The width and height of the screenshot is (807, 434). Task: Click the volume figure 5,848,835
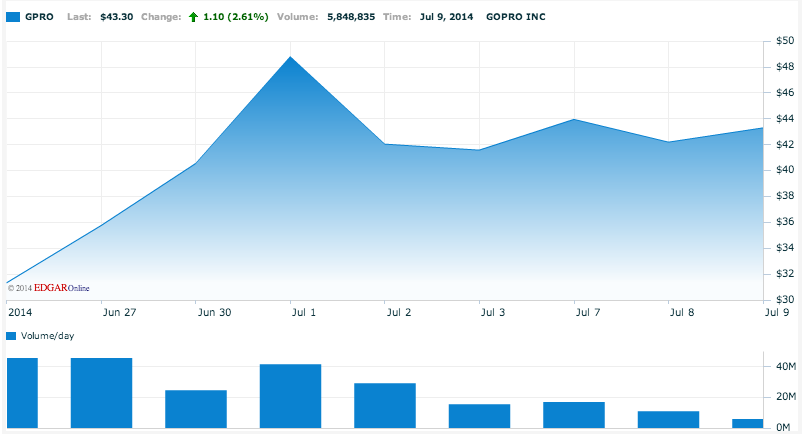point(351,17)
